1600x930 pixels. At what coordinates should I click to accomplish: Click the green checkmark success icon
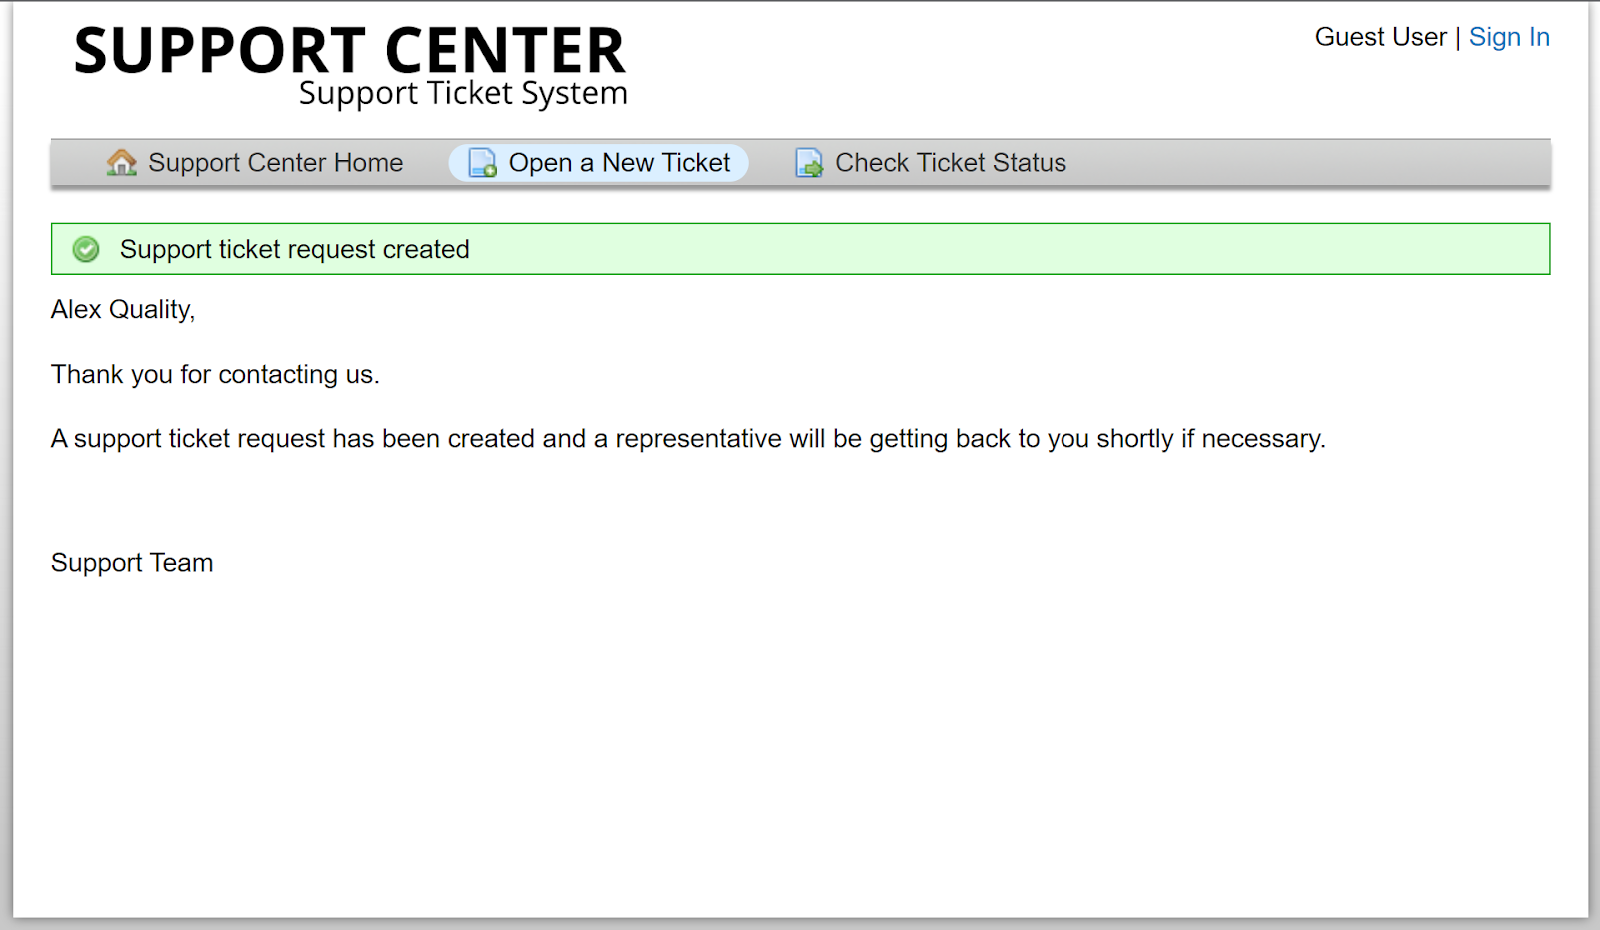point(87,249)
